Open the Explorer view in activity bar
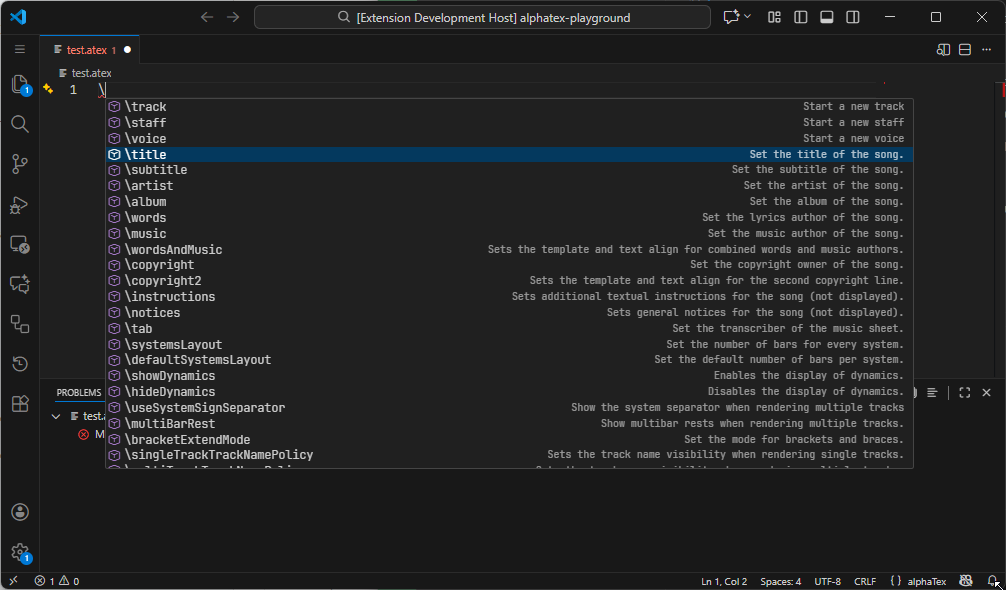 point(20,85)
